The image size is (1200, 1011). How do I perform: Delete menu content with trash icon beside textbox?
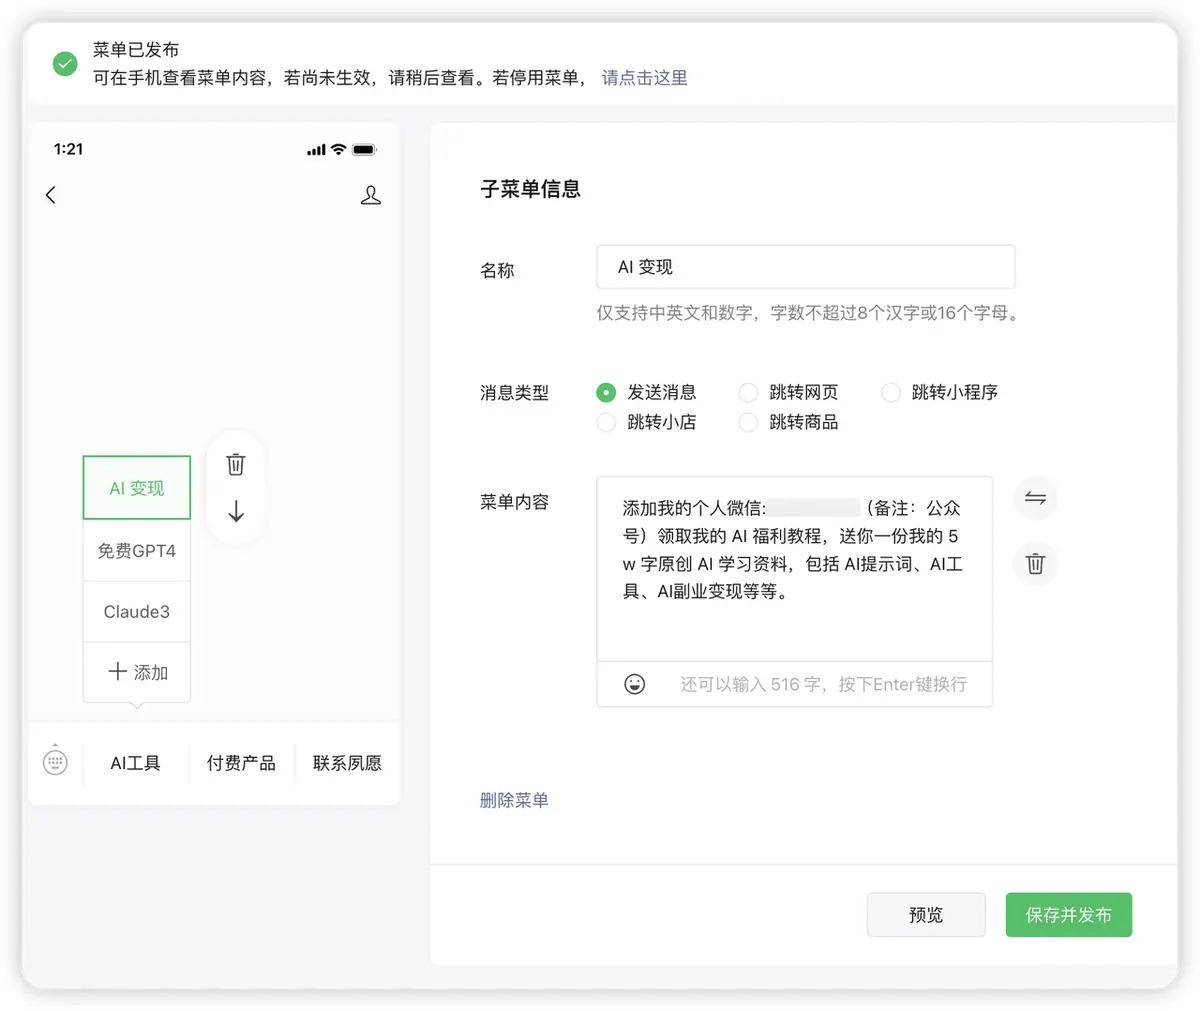coord(1035,563)
